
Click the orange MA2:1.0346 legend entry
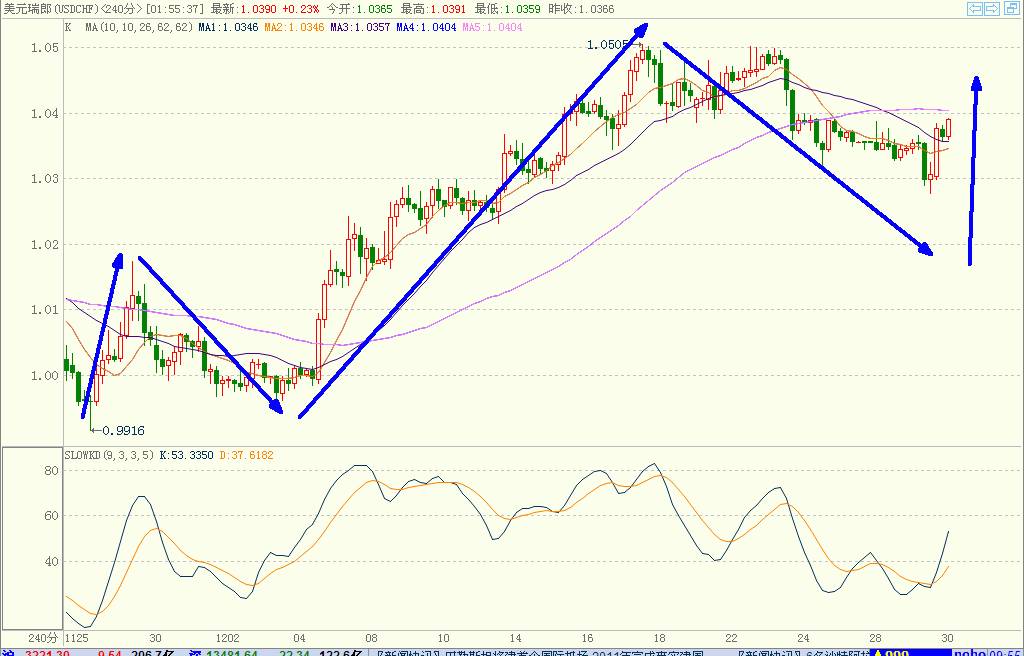tap(295, 27)
